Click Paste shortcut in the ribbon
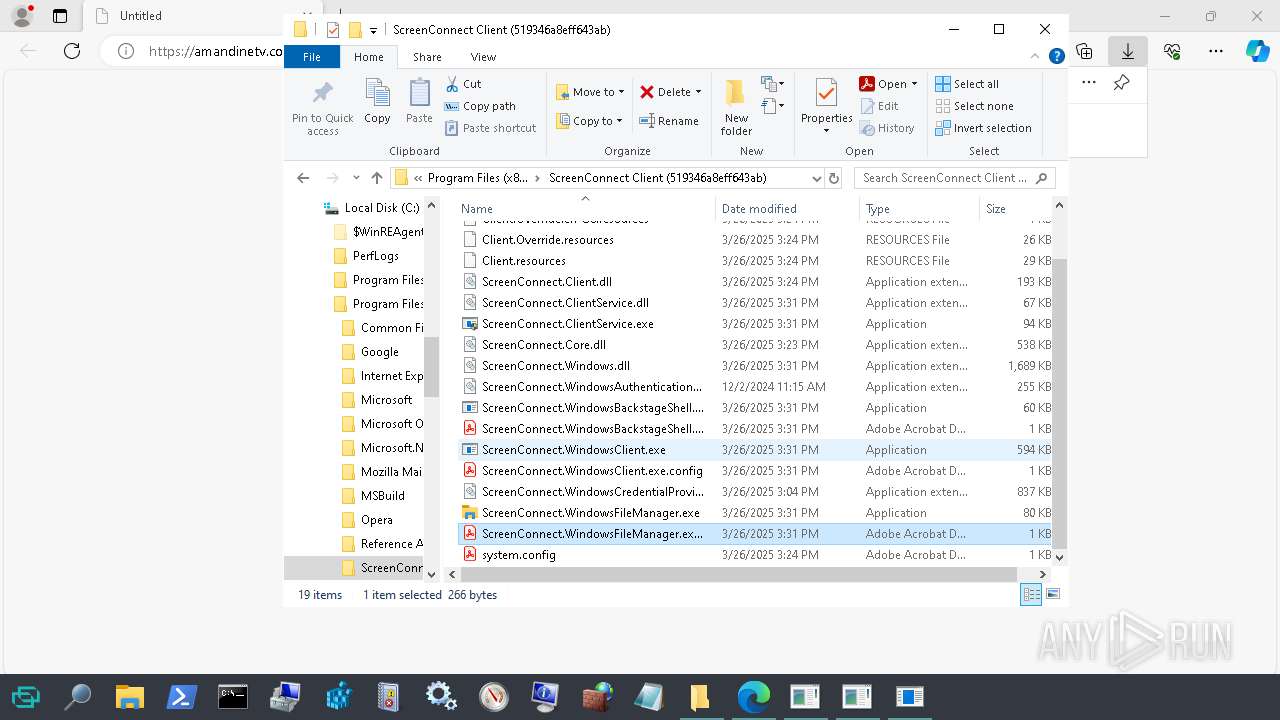Screen dimensions: 1280x720 [490, 128]
